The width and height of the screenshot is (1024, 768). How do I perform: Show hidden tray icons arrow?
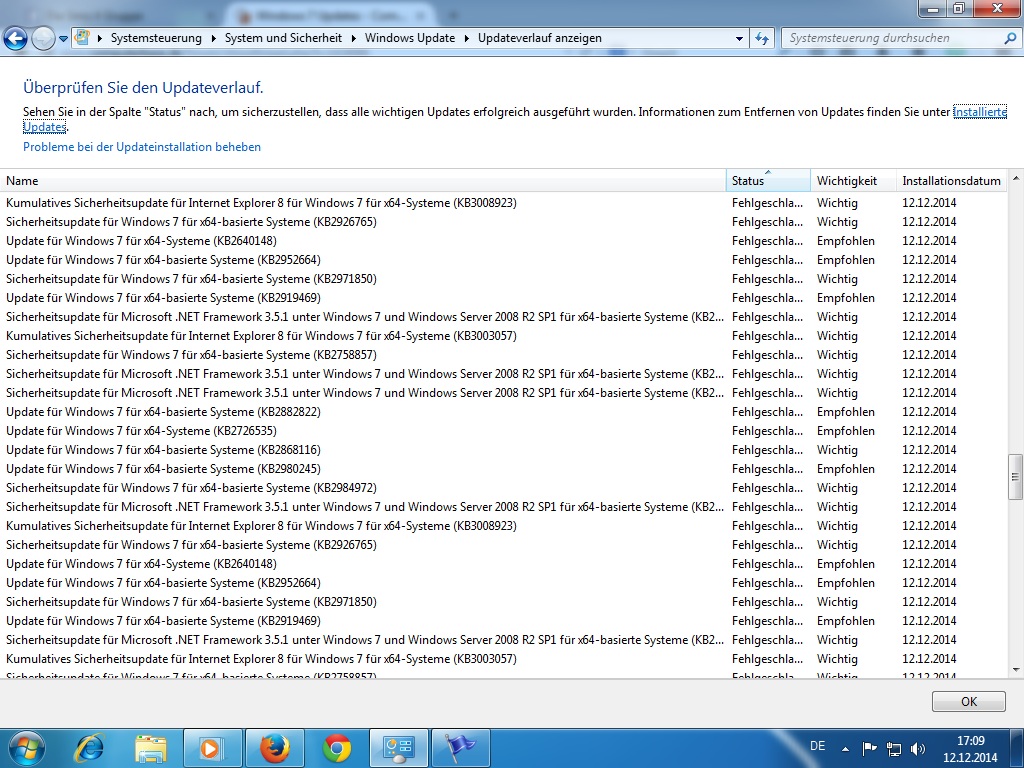(x=845, y=749)
